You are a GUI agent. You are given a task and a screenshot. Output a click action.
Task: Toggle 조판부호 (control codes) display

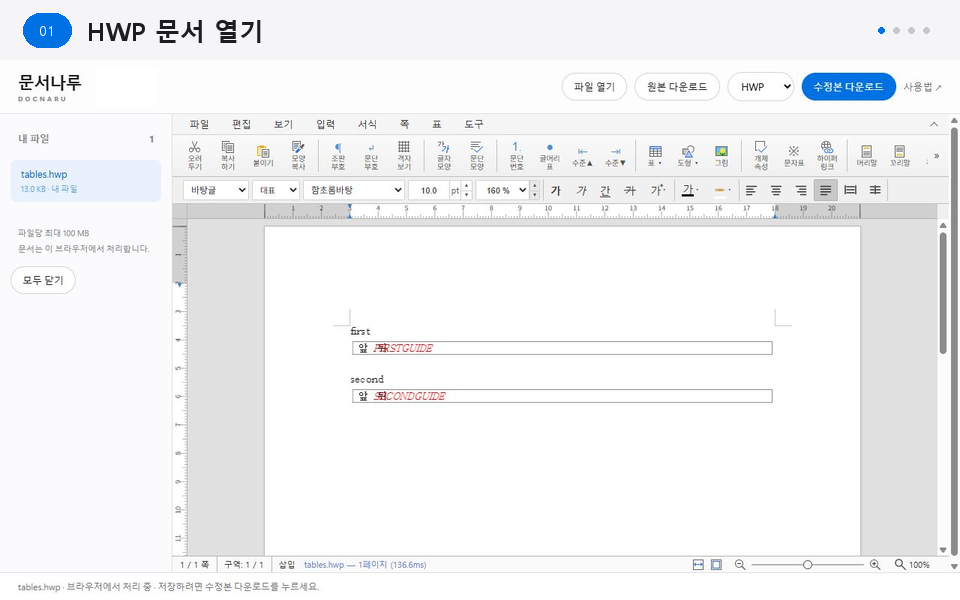pos(338,155)
